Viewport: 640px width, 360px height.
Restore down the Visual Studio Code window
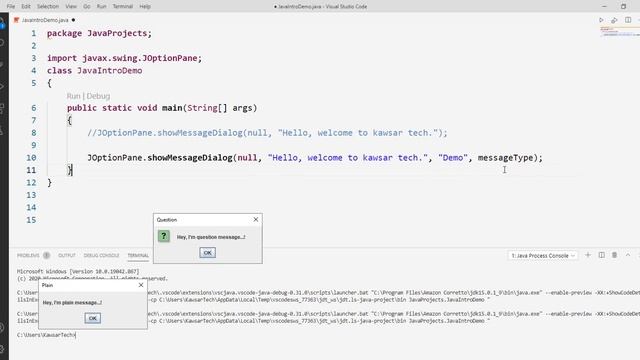point(623,7)
